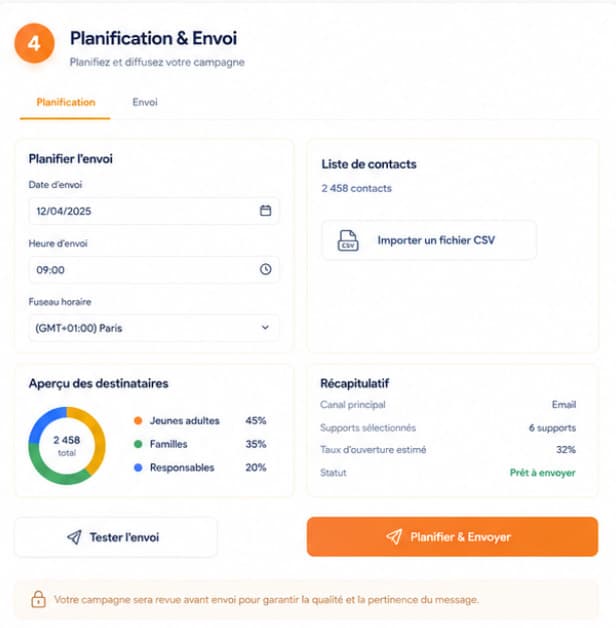The width and height of the screenshot is (616, 628).
Task: Click the clock icon in time field
Action: tap(266, 269)
